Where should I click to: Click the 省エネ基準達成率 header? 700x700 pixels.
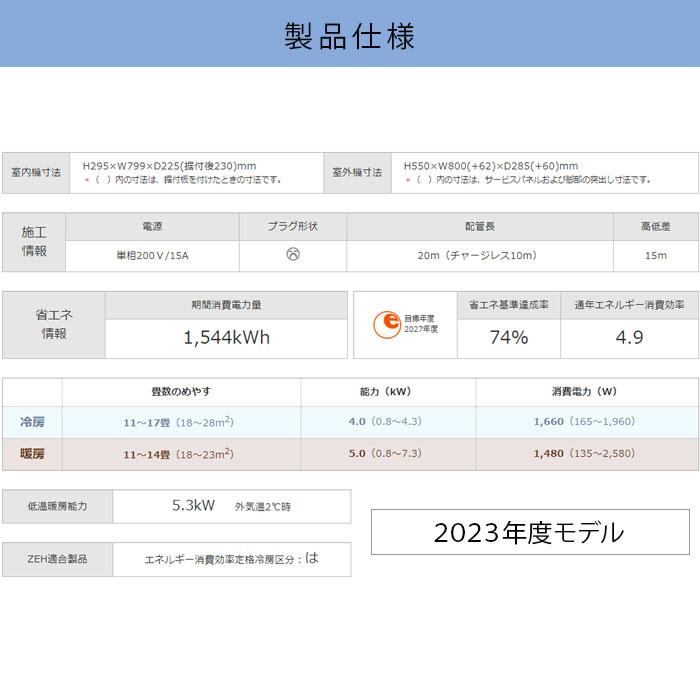tap(508, 305)
